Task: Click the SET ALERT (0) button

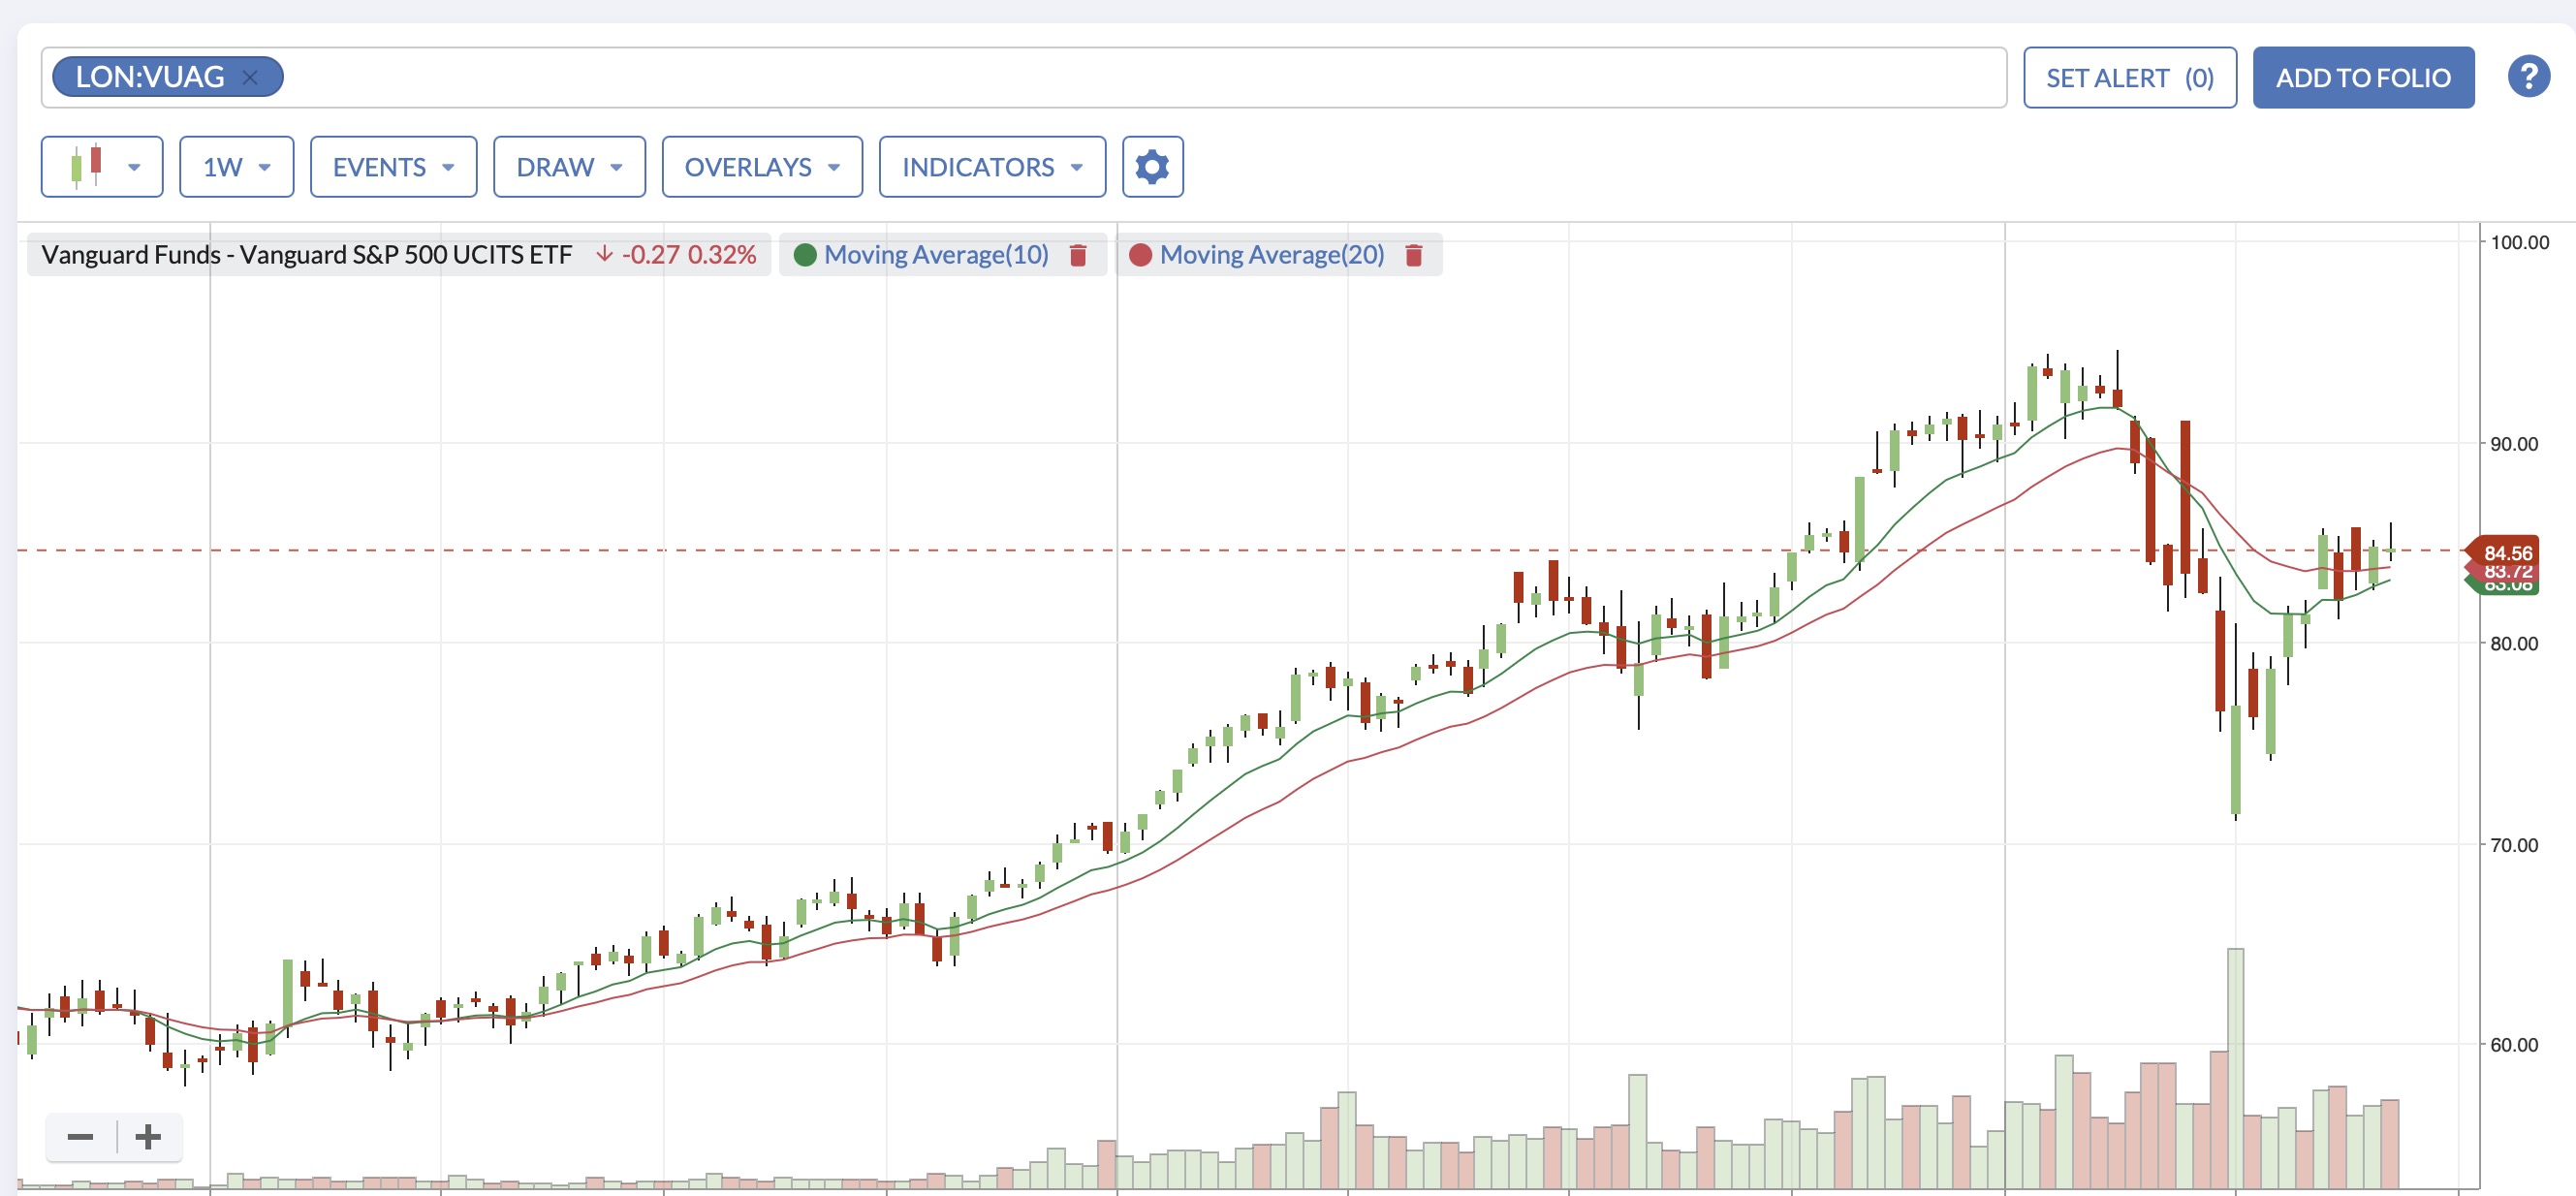Action: pyautogui.click(x=2129, y=77)
